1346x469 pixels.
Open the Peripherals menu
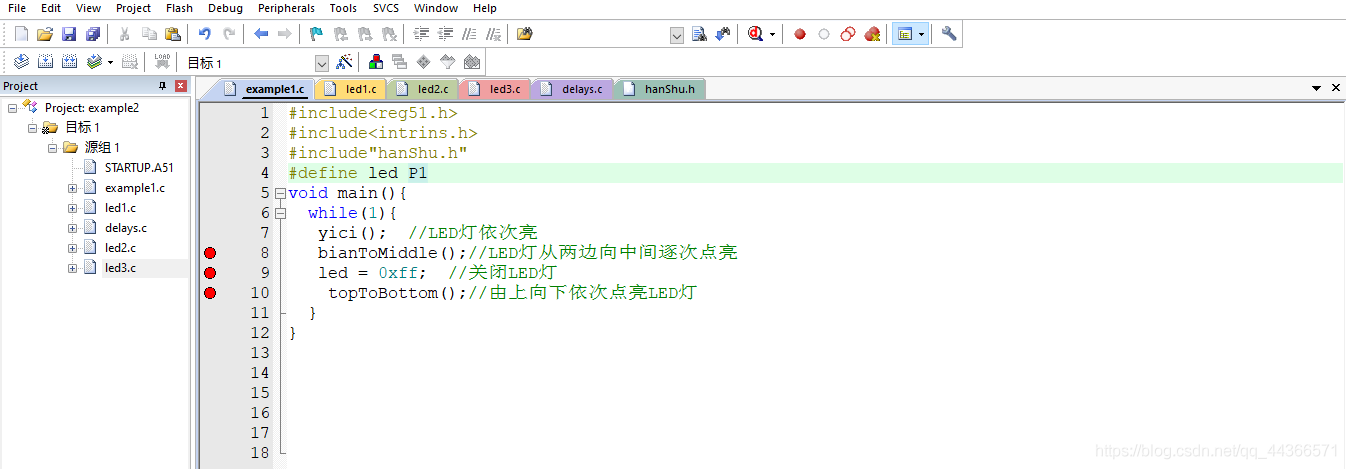point(286,8)
